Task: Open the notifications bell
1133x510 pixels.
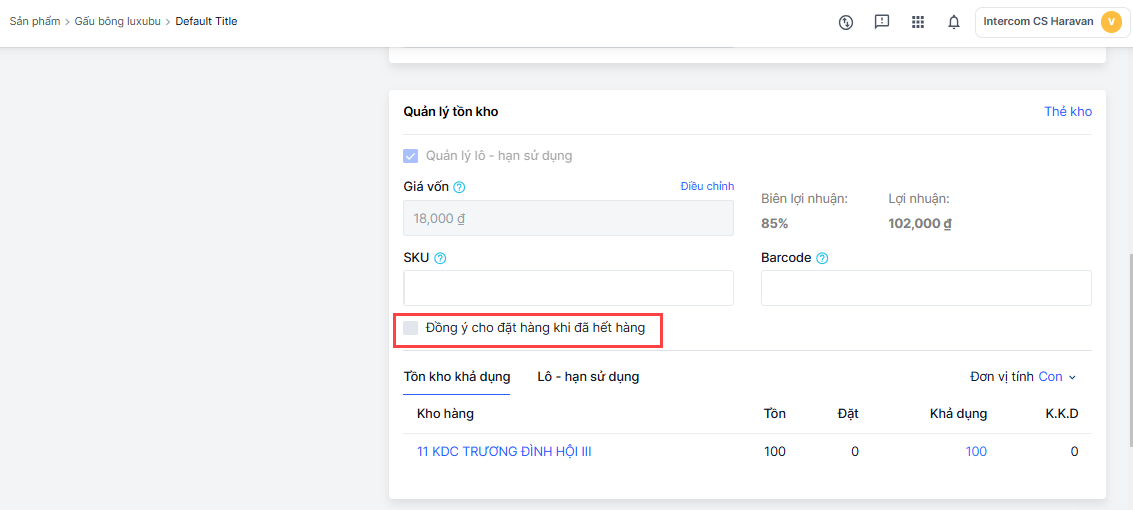Action: [x=954, y=22]
